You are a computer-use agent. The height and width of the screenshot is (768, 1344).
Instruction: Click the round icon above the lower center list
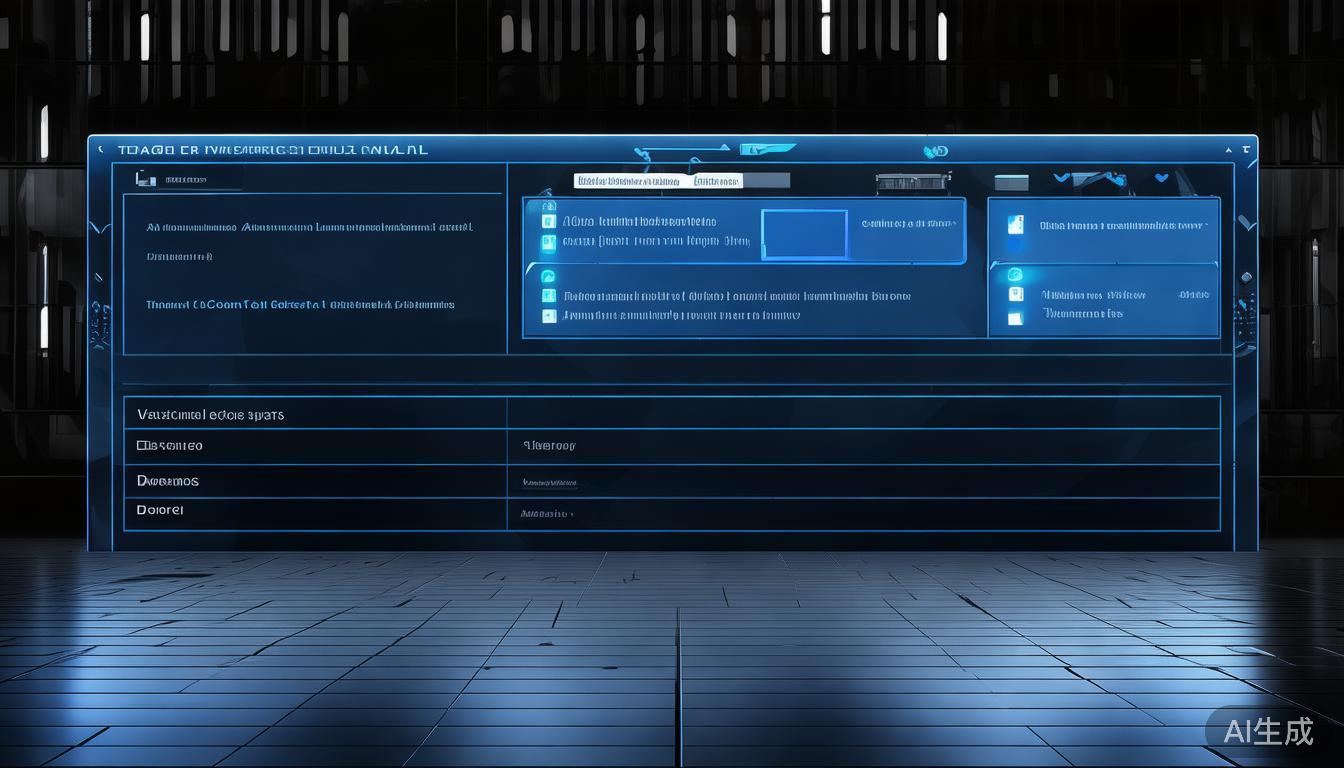pos(547,276)
